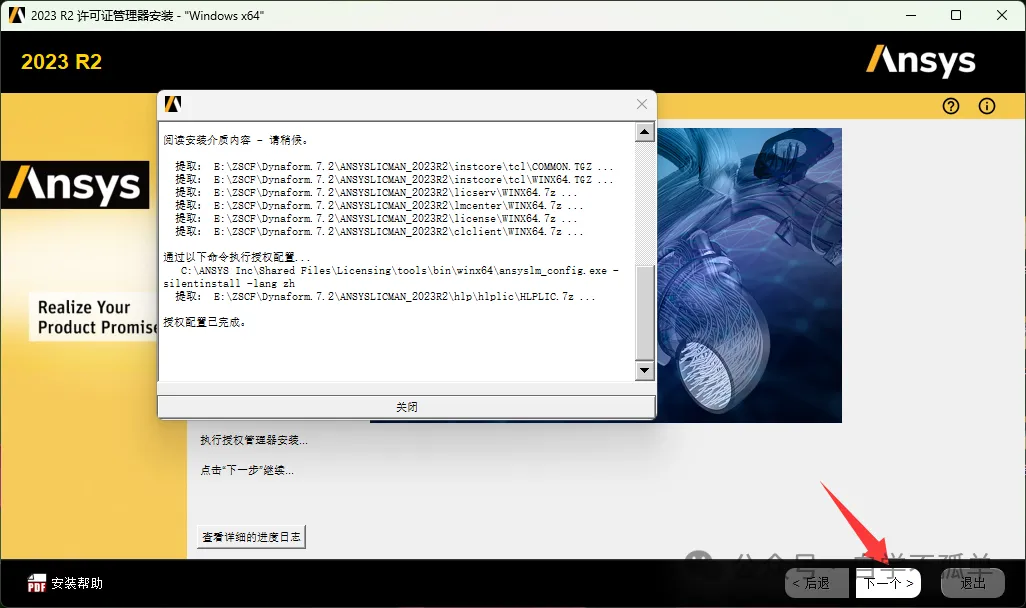1026x608 pixels.
Task: Open the info circle icon
Action: tap(987, 106)
